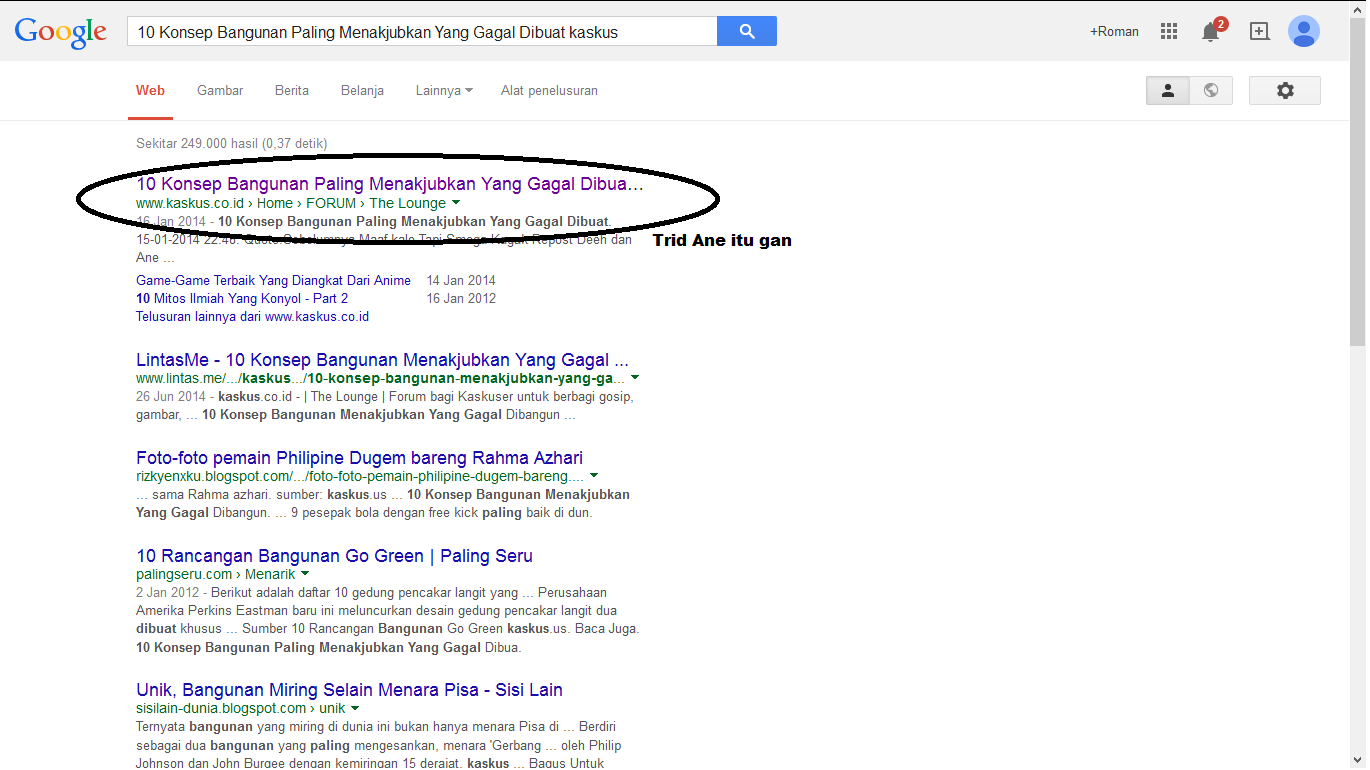Expand the rizkyenxku.blogspot.com dropdown arrow

point(594,476)
